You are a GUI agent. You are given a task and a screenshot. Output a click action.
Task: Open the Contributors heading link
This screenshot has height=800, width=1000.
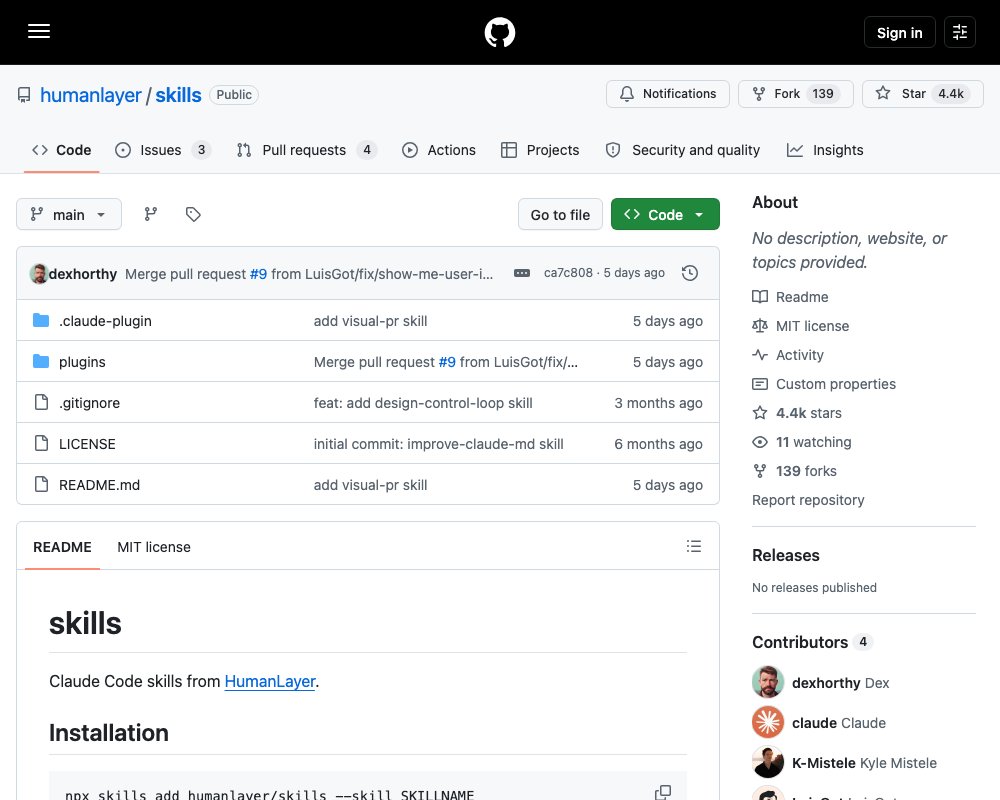(x=811, y=642)
